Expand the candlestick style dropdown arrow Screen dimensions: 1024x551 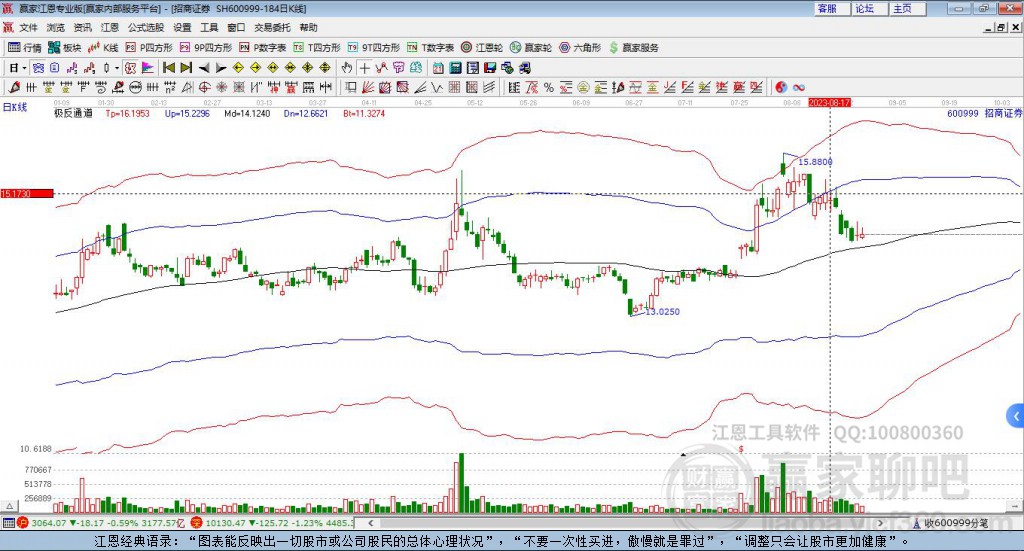[x=116, y=68]
